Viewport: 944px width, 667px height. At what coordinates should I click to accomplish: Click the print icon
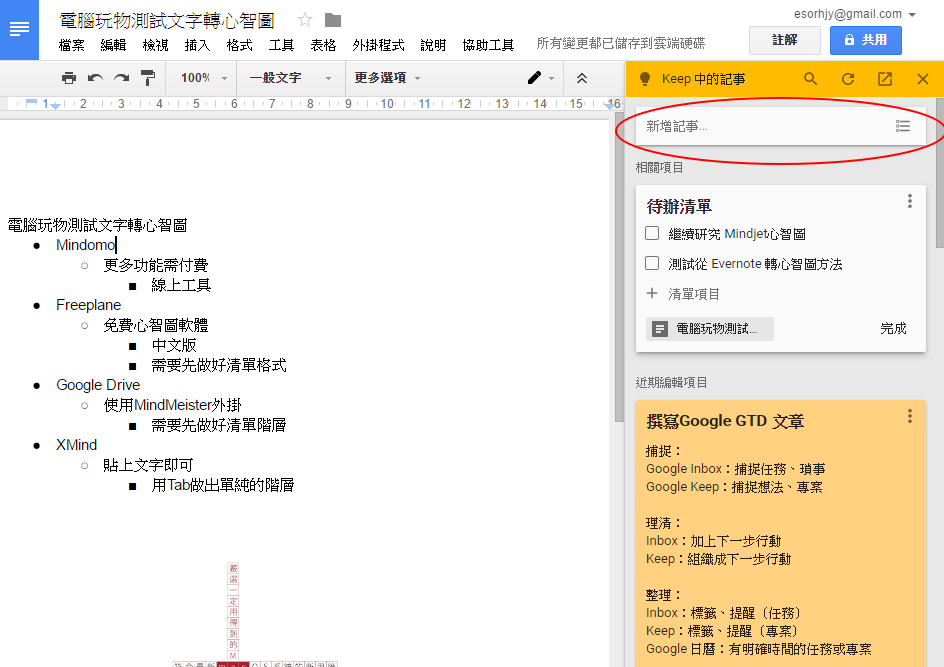point(69,78)
